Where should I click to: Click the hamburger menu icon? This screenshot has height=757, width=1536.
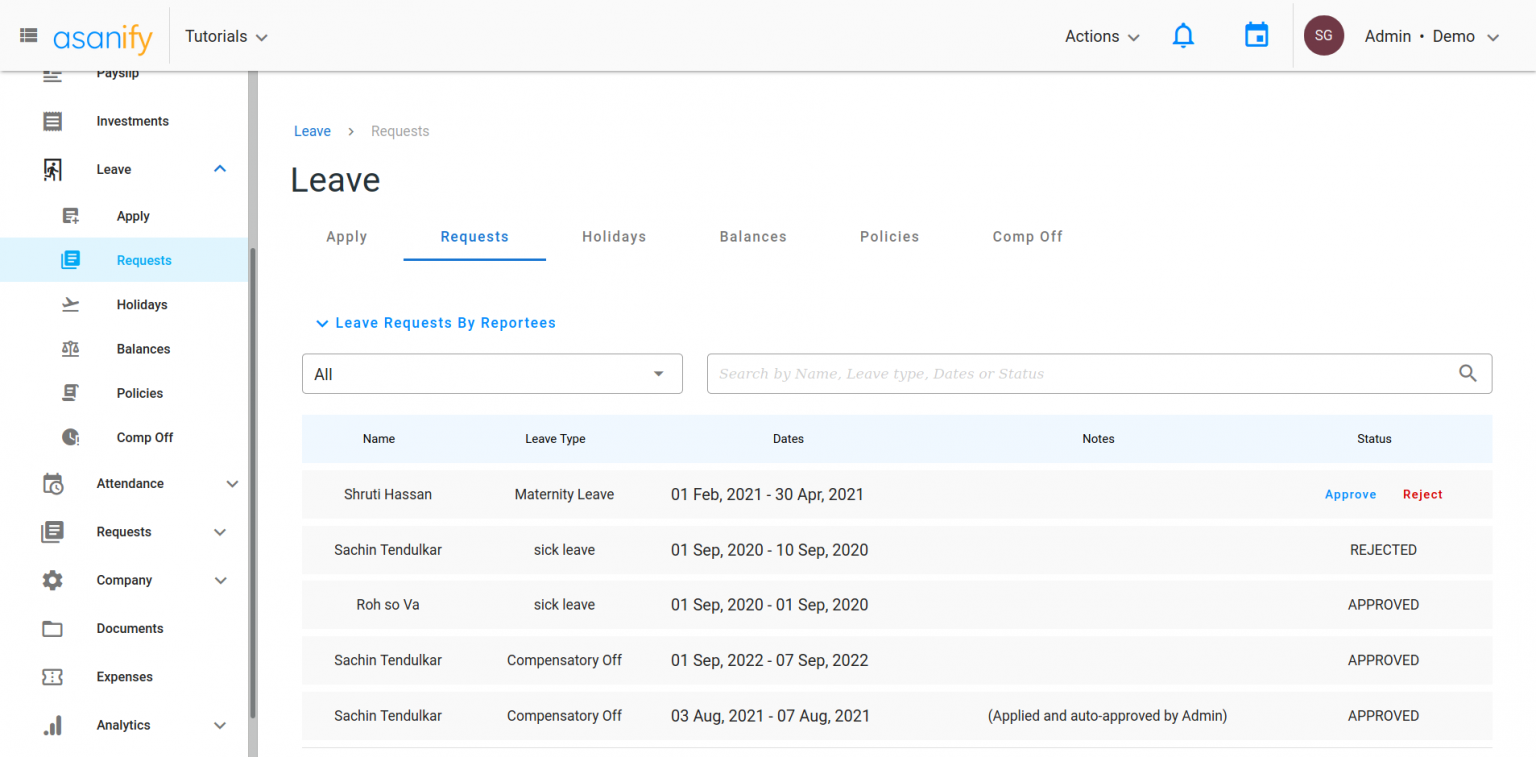pyautogui.click(x=29, y=36)
